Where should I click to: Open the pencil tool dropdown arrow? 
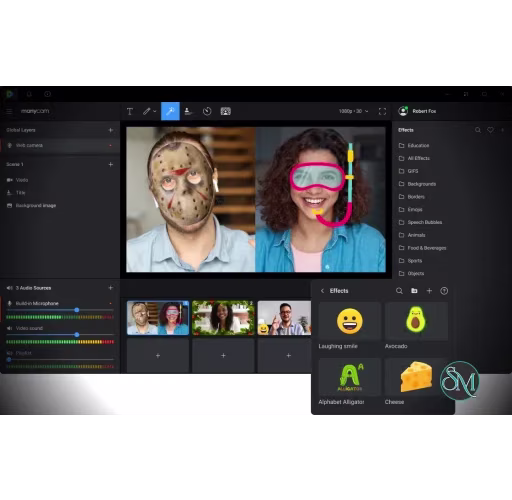(x=155, y=111)
